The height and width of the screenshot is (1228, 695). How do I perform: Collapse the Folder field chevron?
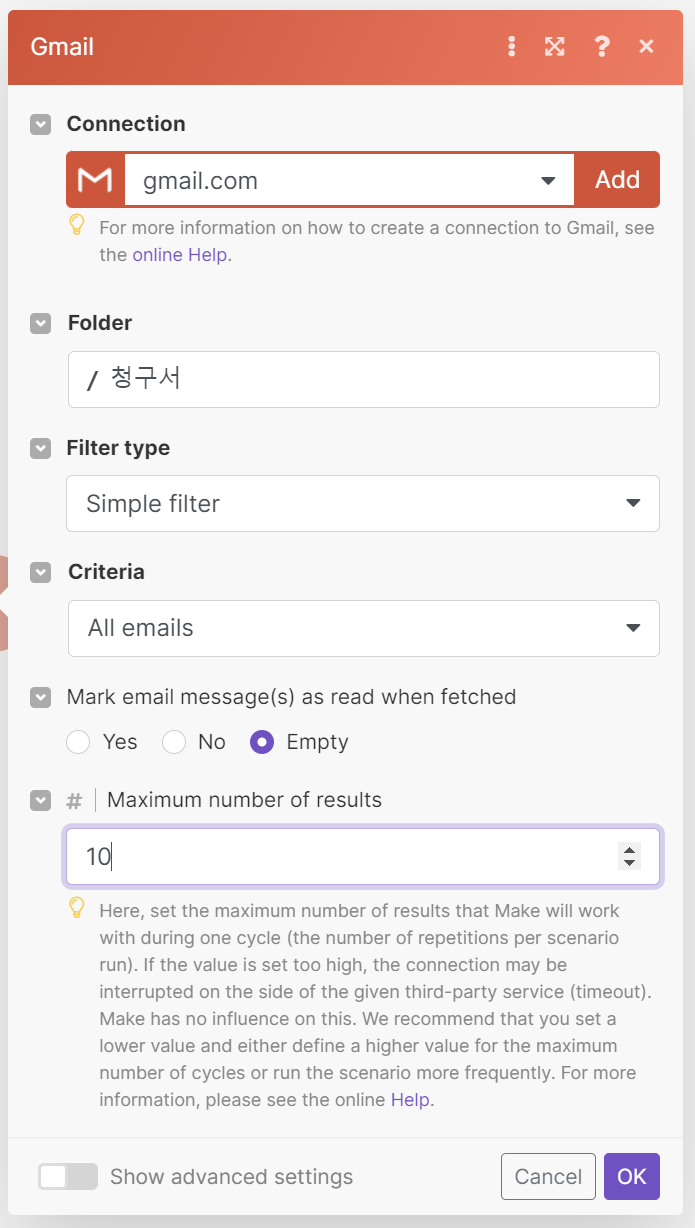(40, 323)
